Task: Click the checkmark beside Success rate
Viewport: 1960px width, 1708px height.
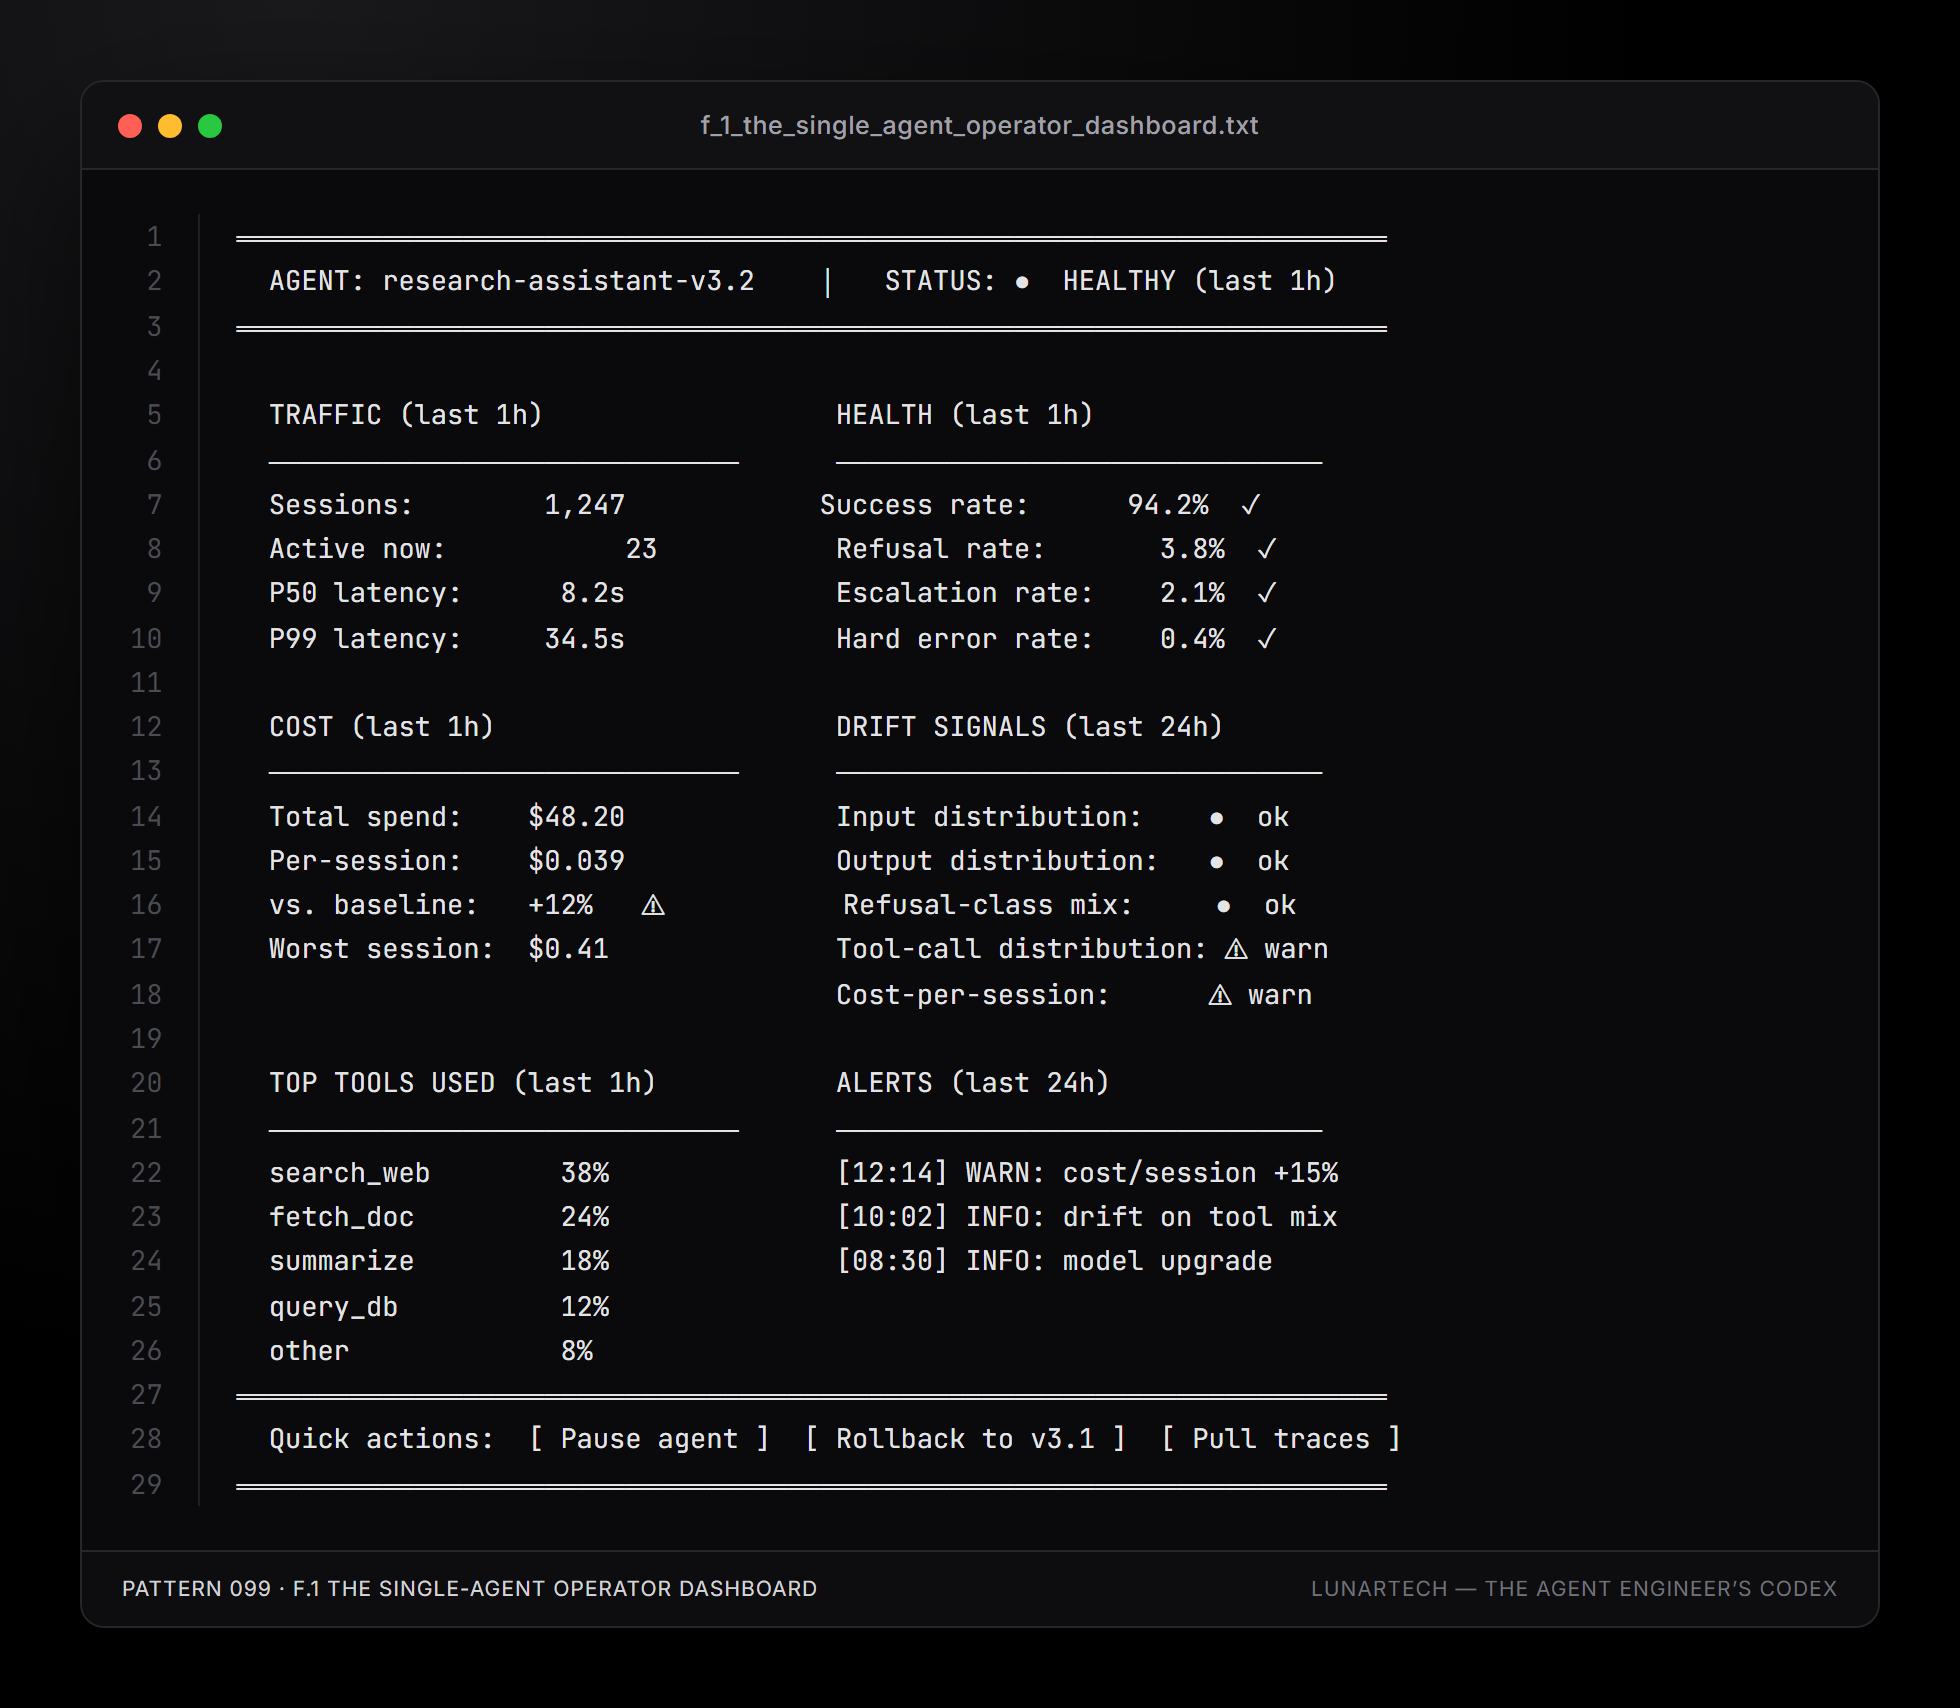Action: click(1250, 505)
